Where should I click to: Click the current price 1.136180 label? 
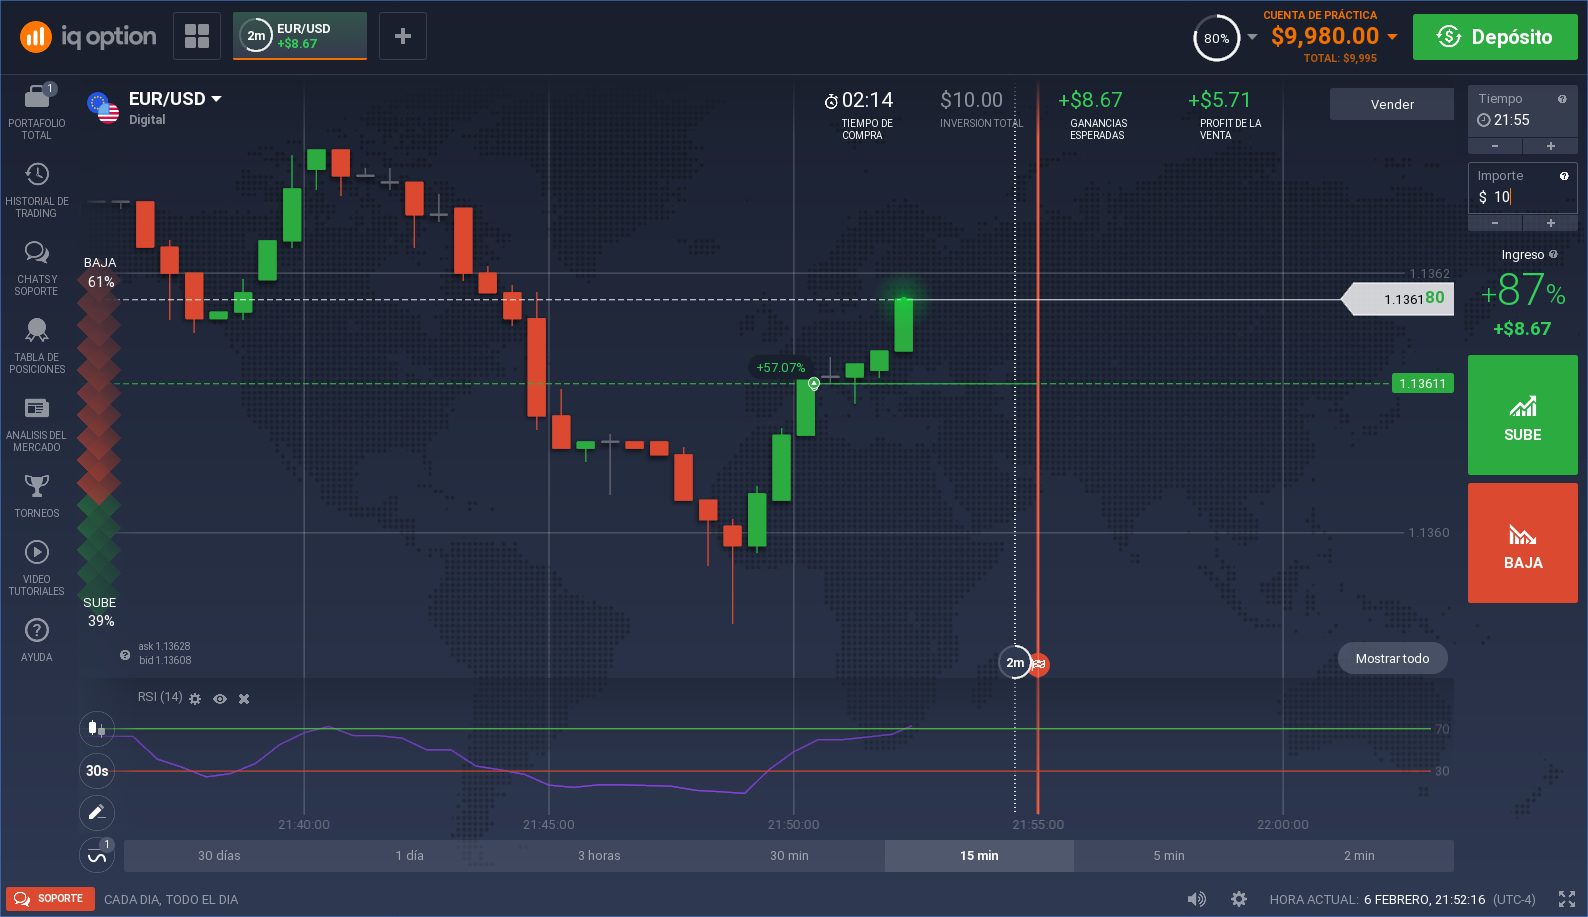click(x=1398, y=299)
